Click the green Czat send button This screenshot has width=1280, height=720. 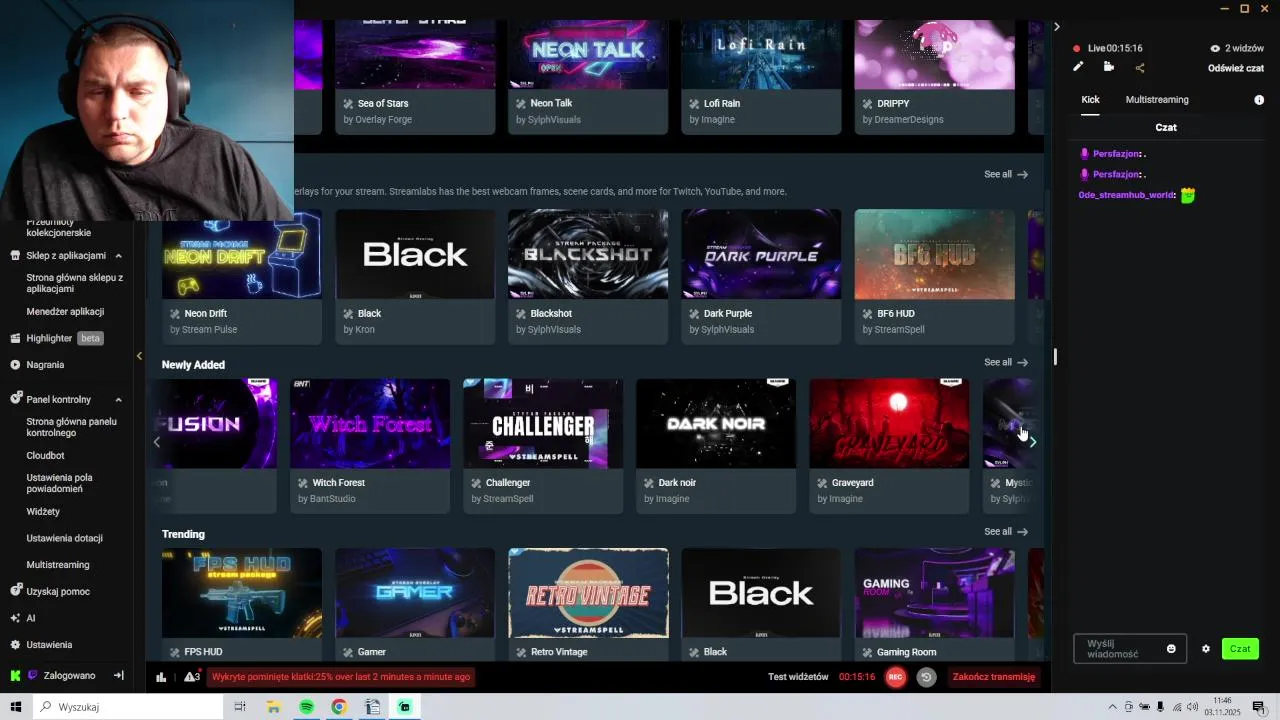1240,649
